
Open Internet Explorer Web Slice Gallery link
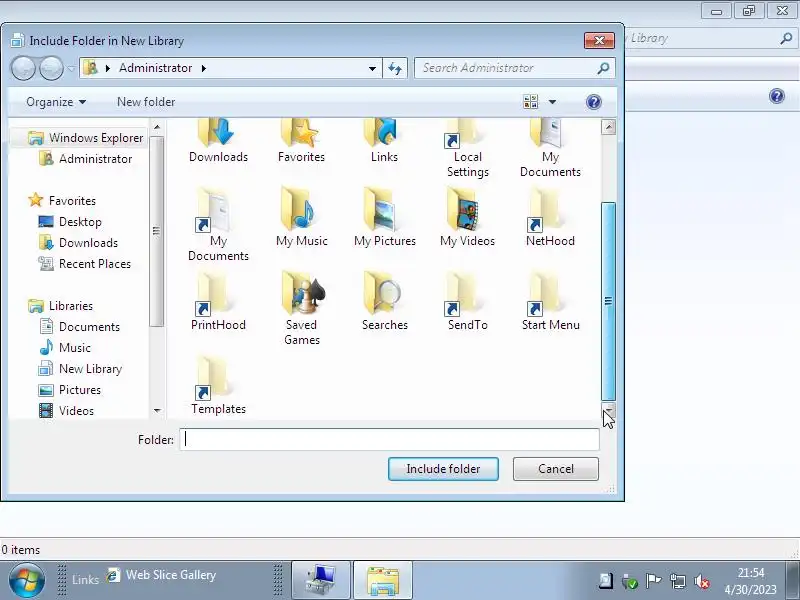162,576
